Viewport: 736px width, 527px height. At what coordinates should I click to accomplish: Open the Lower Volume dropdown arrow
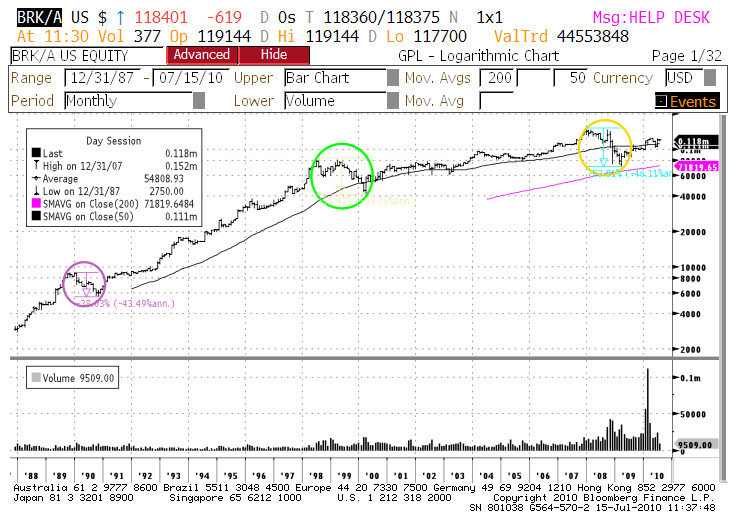pos(392,100)
